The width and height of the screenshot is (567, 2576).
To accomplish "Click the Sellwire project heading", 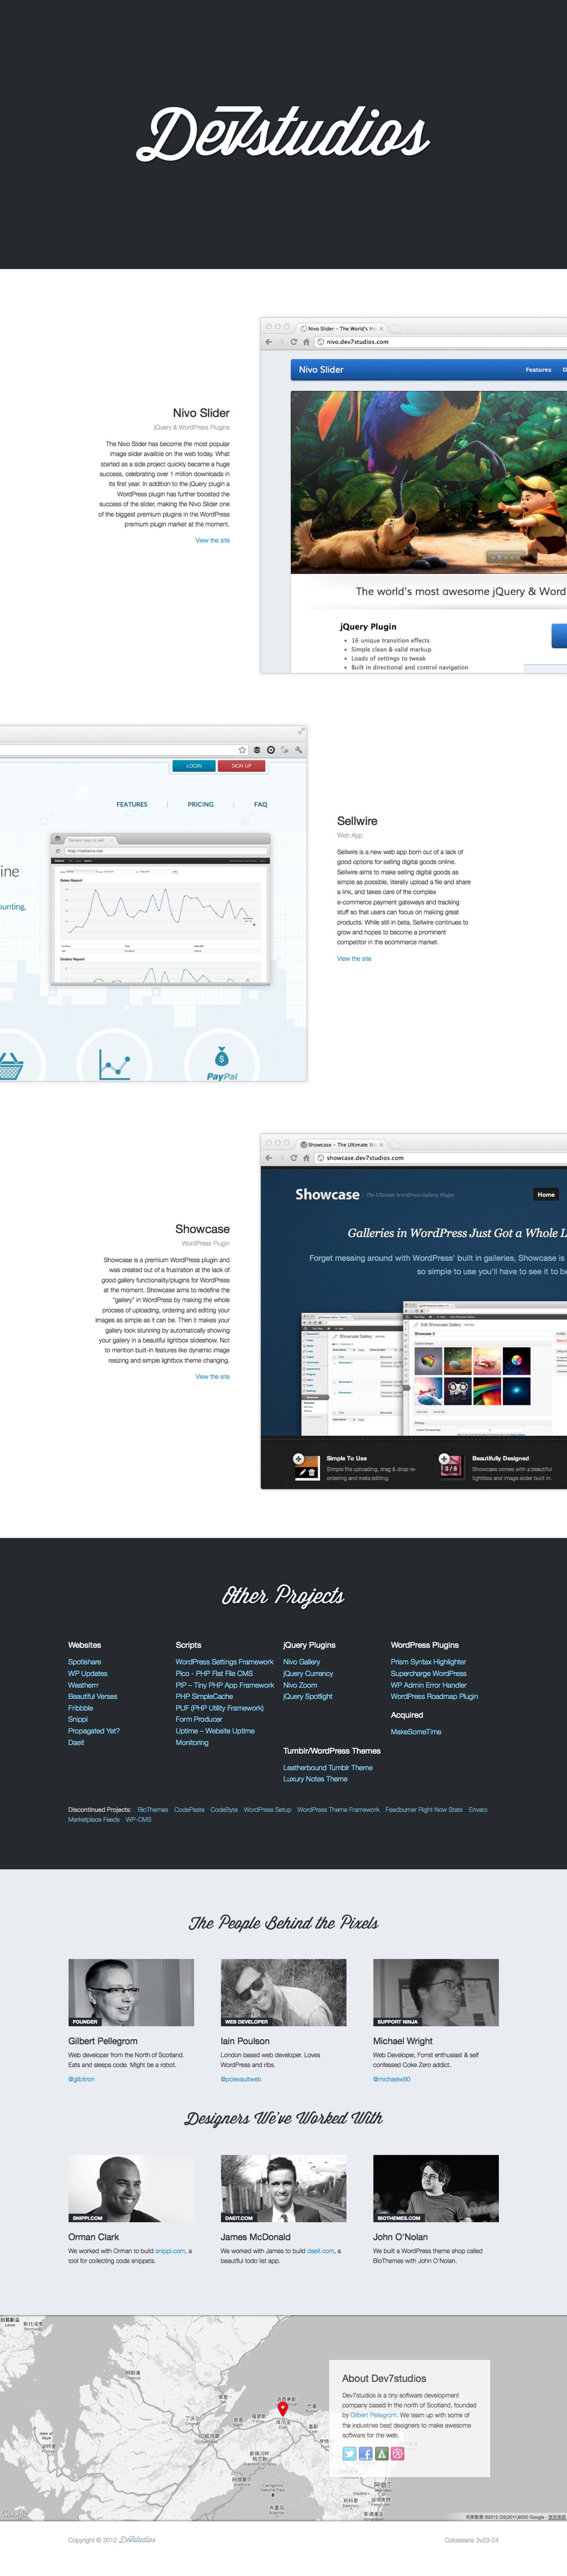I will pos(357,821).
